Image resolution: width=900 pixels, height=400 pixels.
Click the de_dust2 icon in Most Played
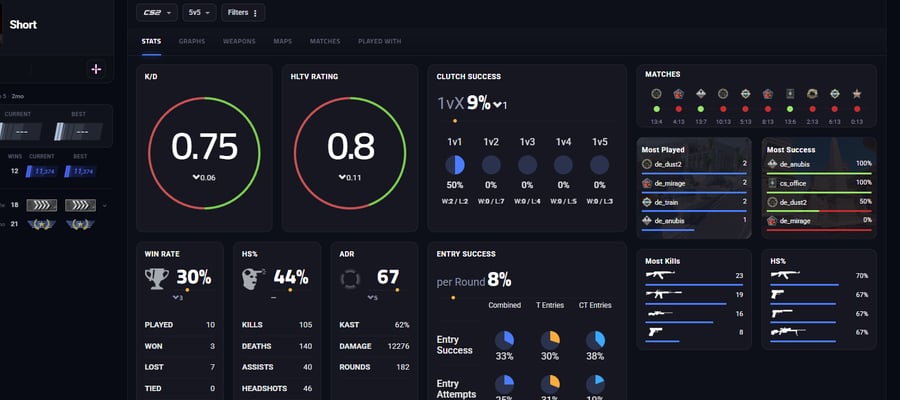pos(647,164)
